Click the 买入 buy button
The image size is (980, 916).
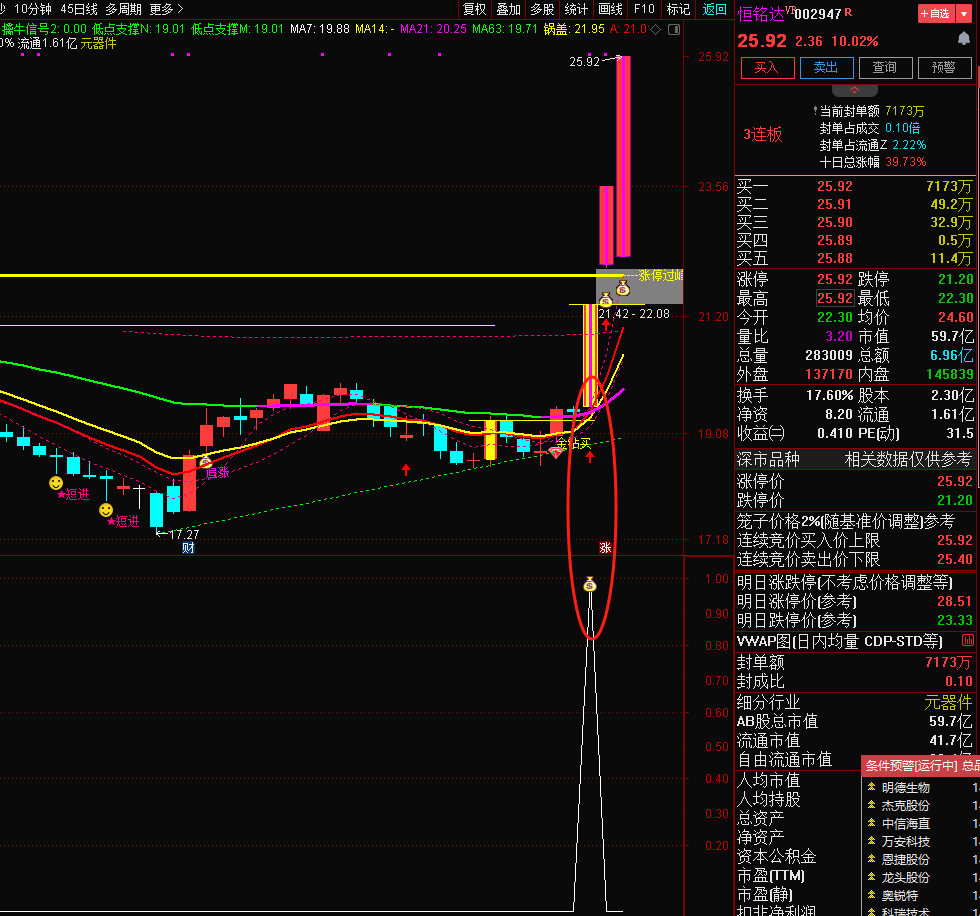[766, 67]
